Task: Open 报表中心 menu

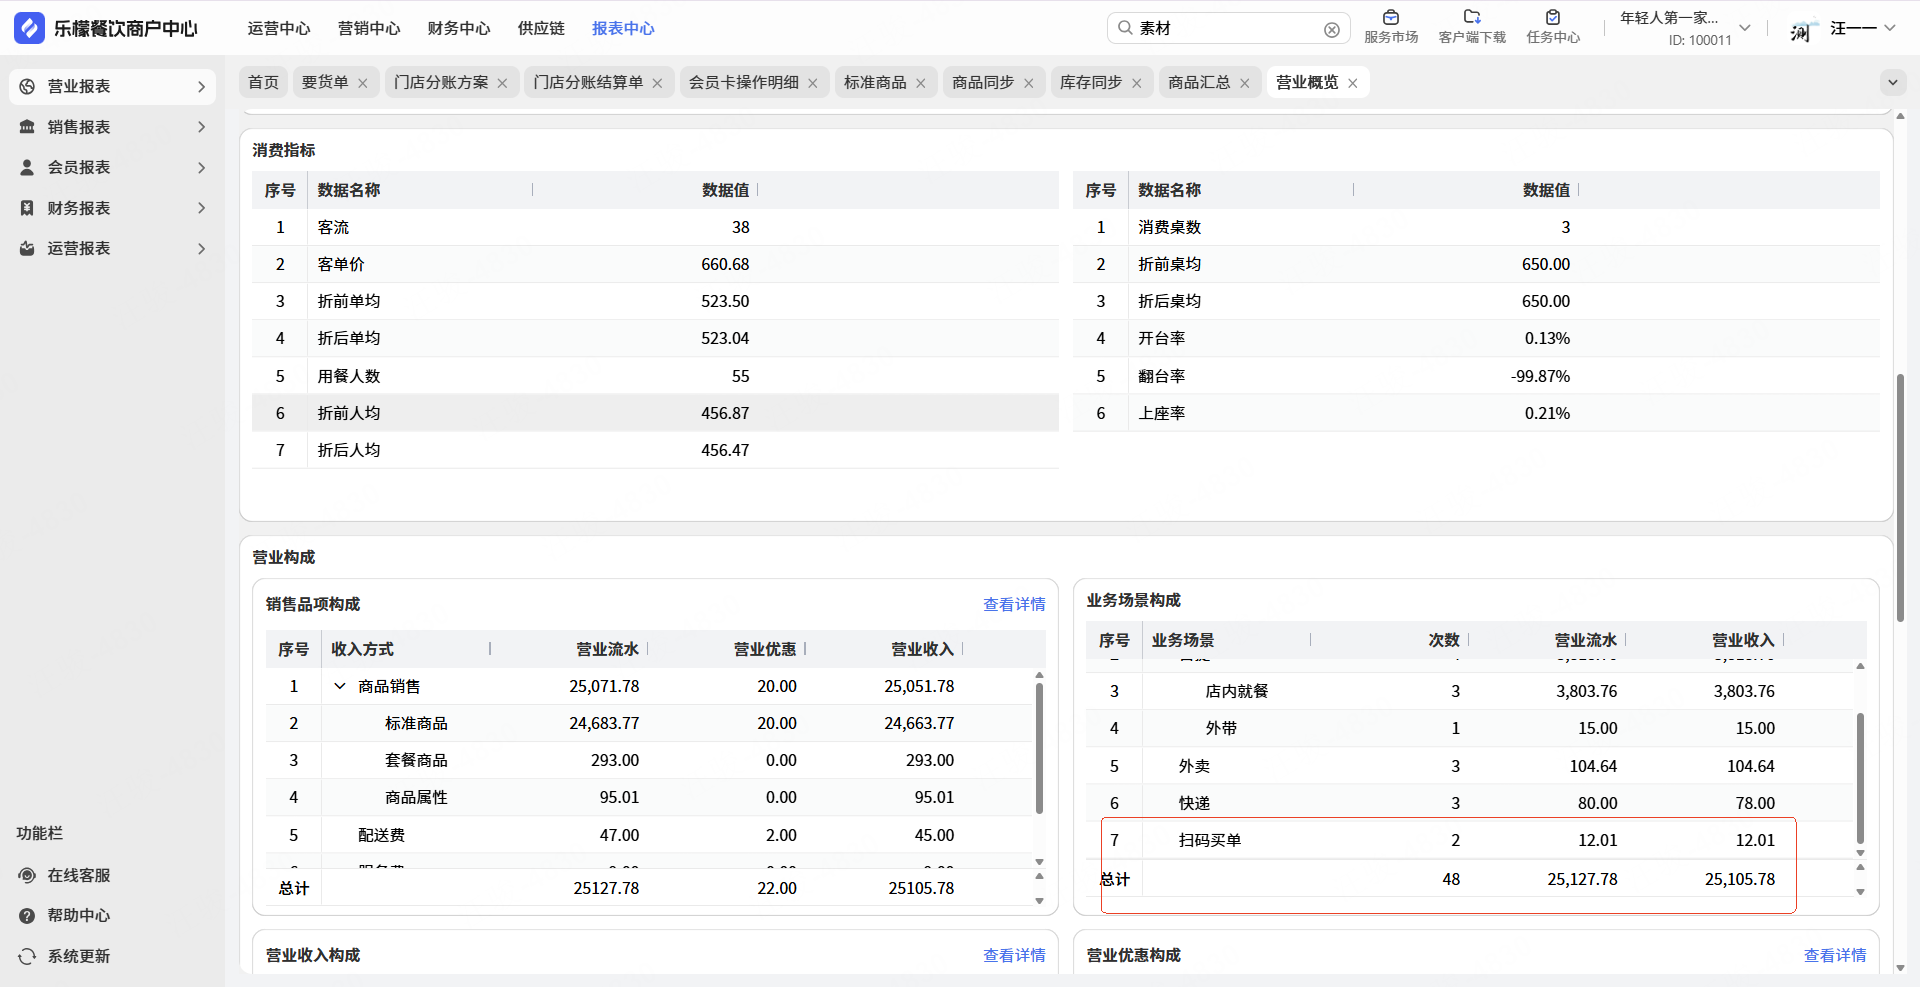Action: click(x=623, y=28)
